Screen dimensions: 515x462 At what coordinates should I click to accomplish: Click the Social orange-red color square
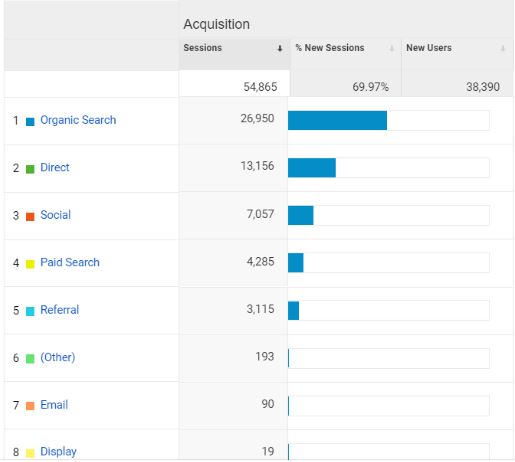pos(30,217)
